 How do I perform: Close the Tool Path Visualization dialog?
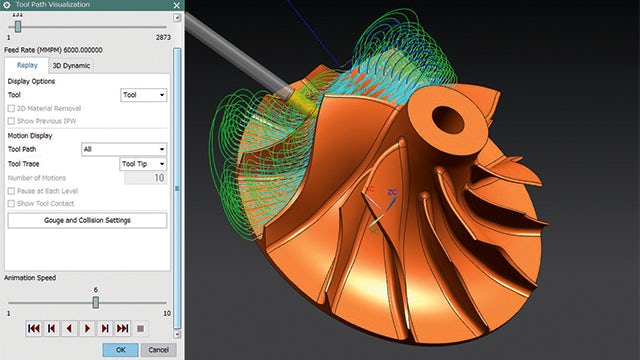tap(176, 5)
